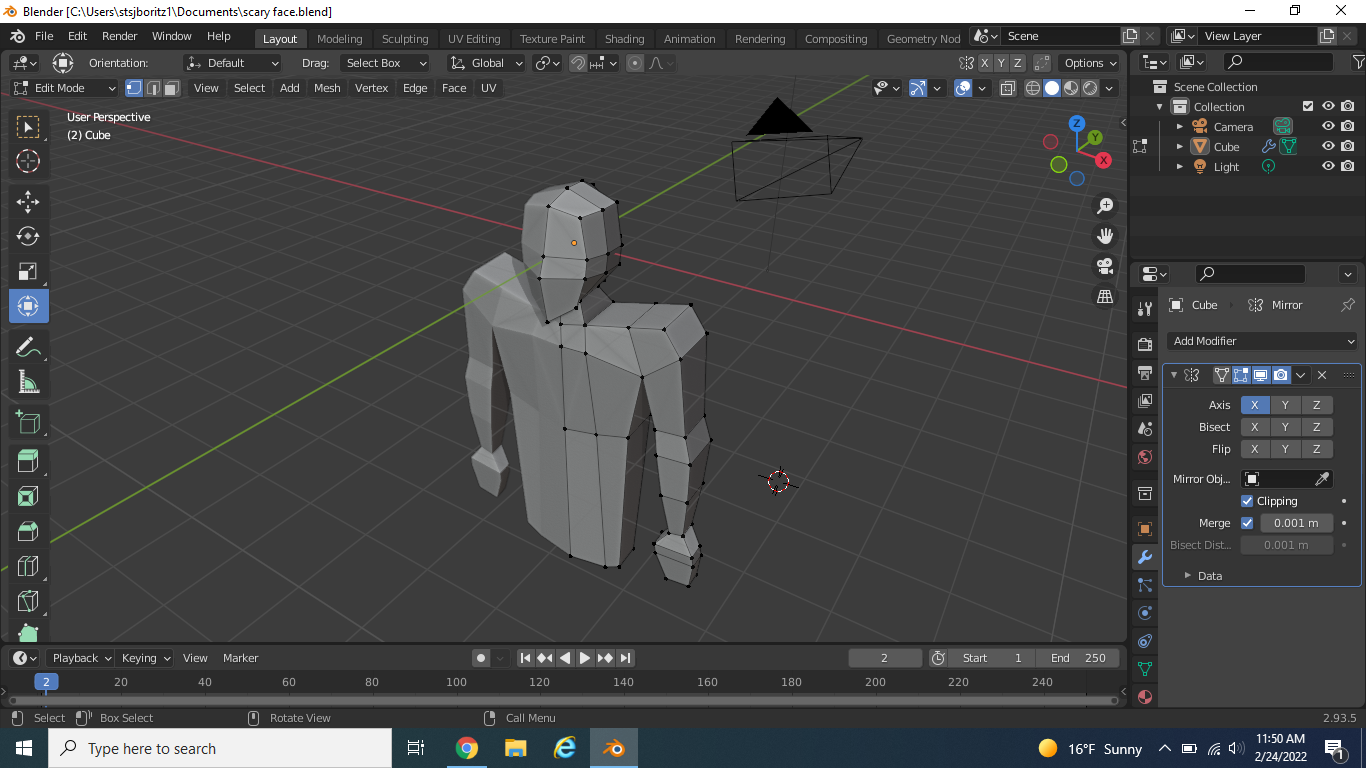1366x768 pixels.
Task: Select the Rotate tool
Action: 28,236
